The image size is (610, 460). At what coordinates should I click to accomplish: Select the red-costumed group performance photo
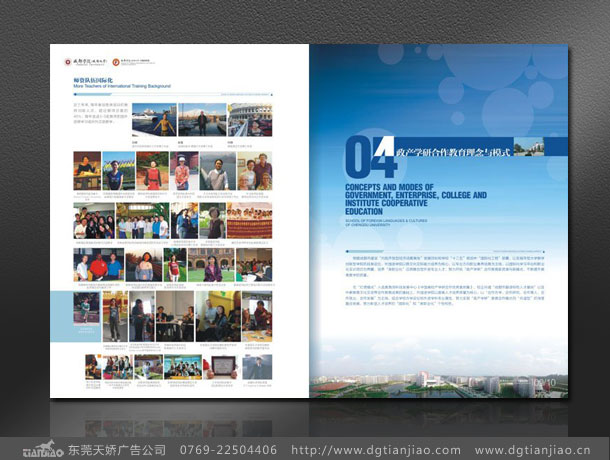pos(249,222)
